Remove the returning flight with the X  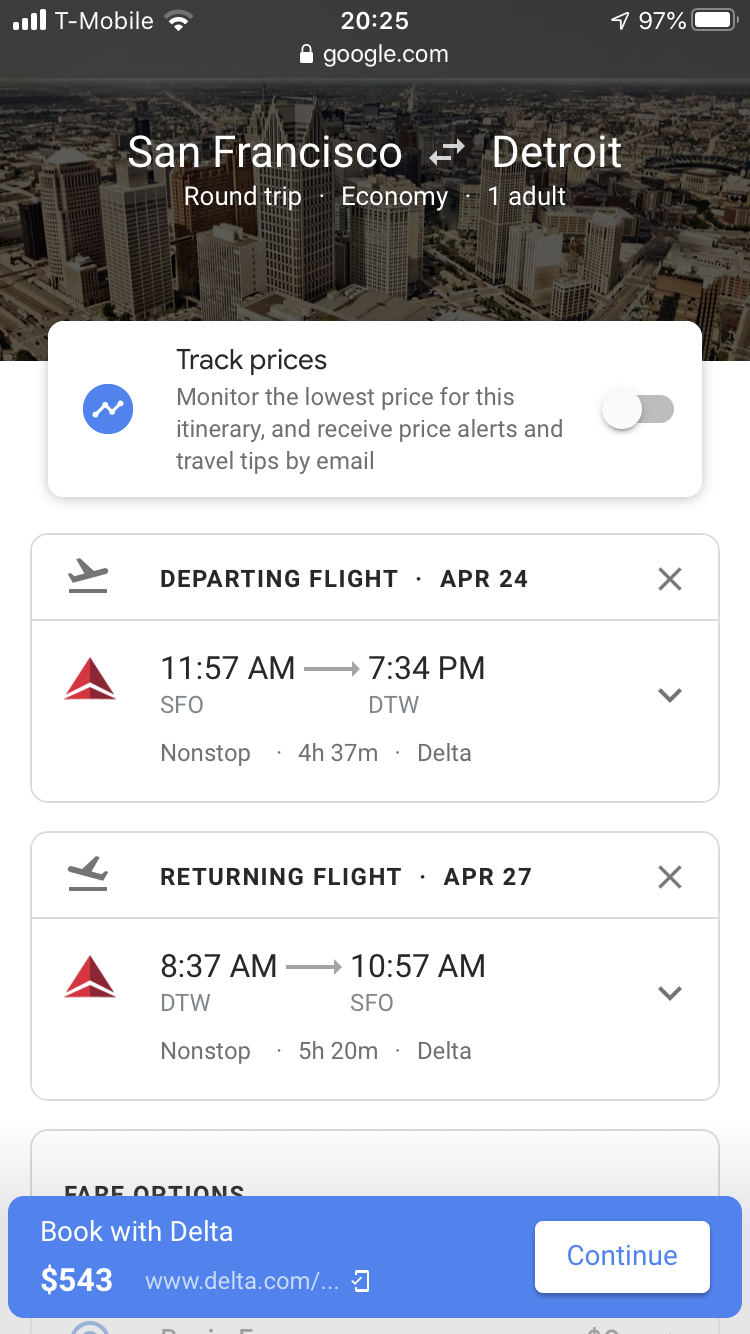tap(670, 877)
